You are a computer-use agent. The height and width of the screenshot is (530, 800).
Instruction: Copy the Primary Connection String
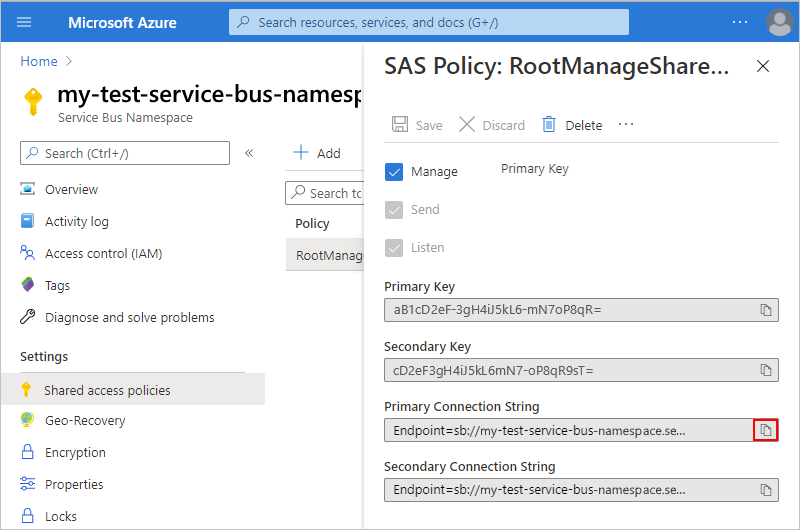click(x=766, y=430)
